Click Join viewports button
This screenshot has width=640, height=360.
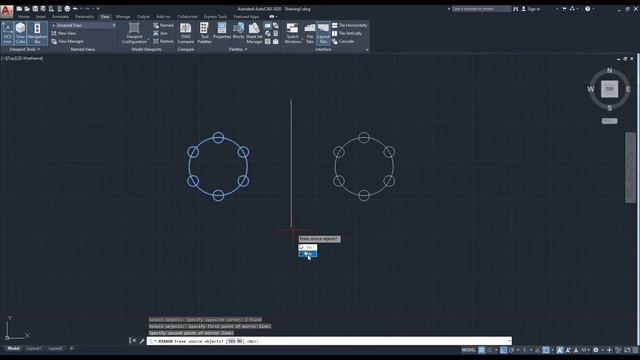[x=160, y=33]
